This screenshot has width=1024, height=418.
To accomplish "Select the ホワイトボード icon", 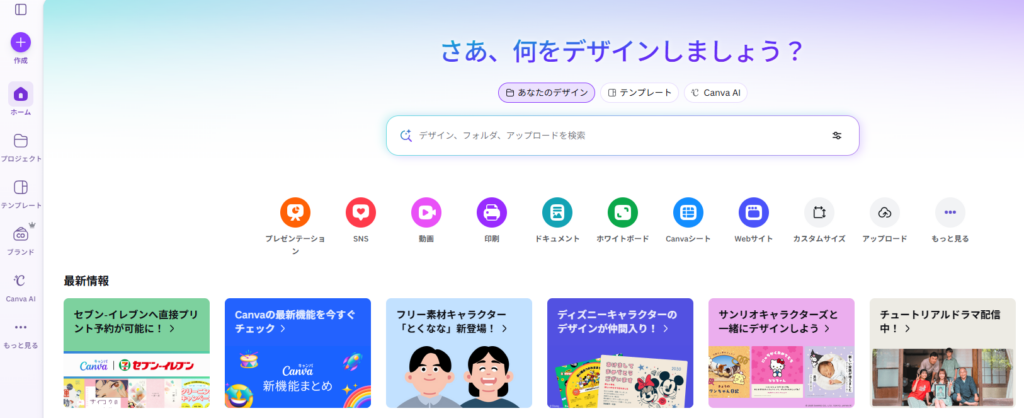I will click(622, 212).
